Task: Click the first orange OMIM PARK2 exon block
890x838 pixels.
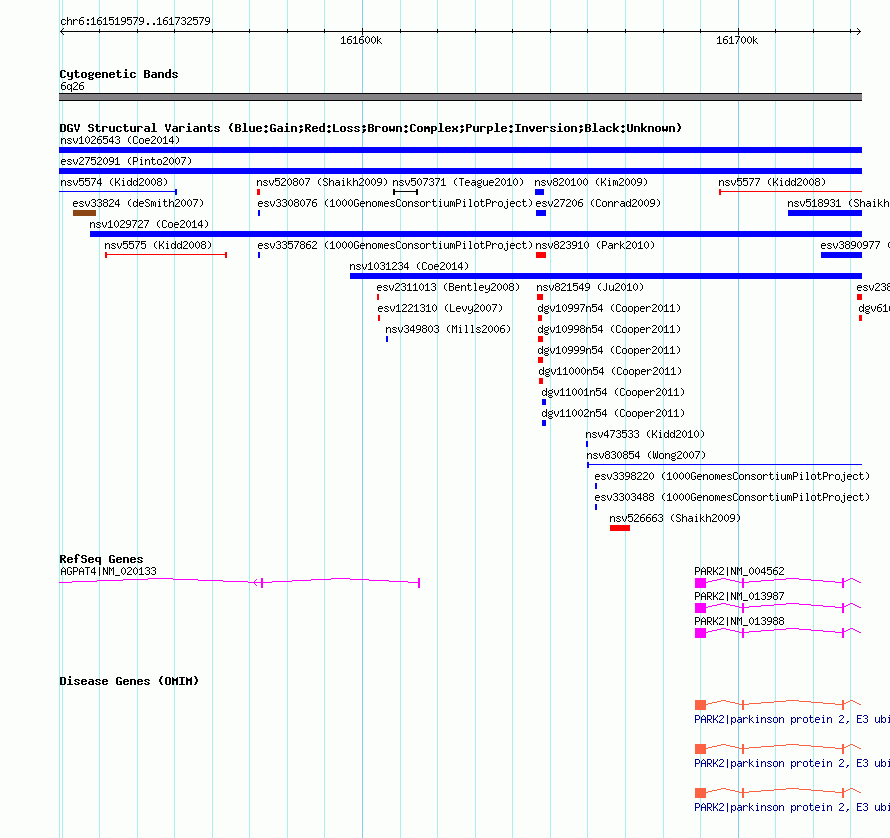Action: (700, 705)
